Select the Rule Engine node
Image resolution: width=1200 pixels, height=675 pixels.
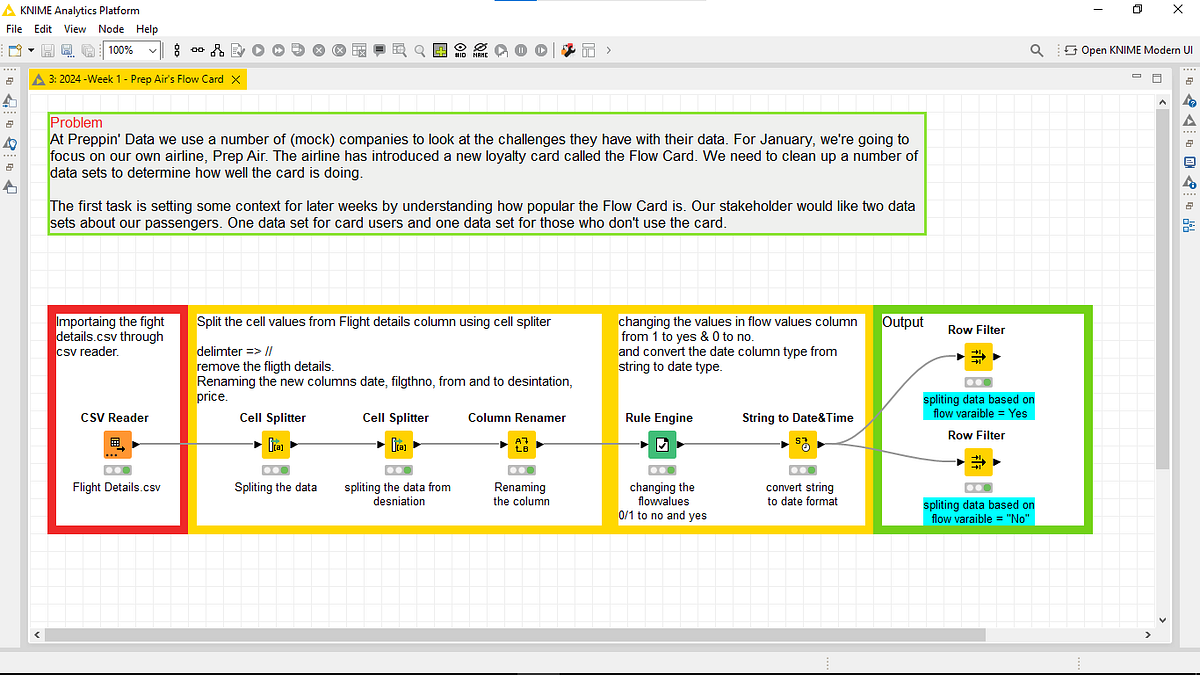click(x=662, y=444)
